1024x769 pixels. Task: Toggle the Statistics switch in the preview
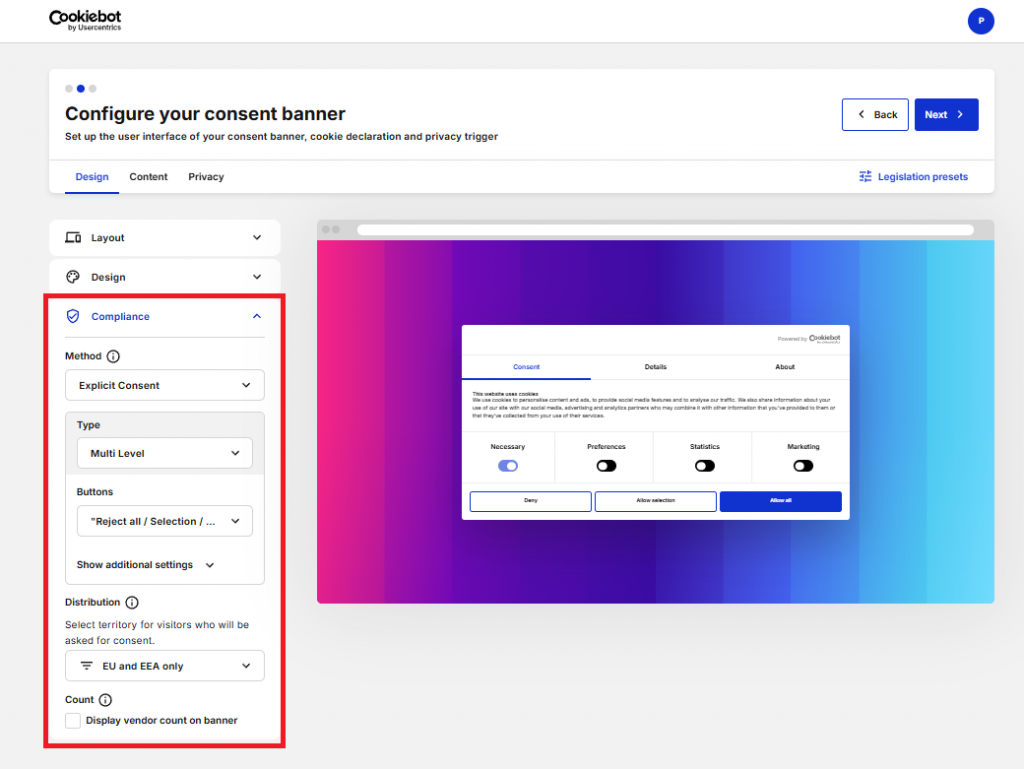pyautogui.click(x=704, y=465)
